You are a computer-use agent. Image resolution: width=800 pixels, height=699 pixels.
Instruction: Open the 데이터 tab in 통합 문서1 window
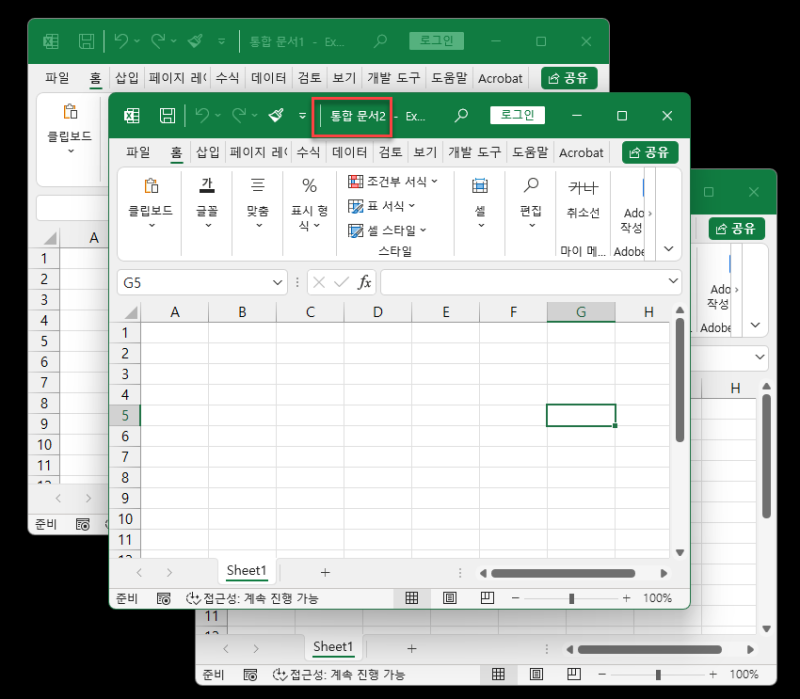coord(268,78)
